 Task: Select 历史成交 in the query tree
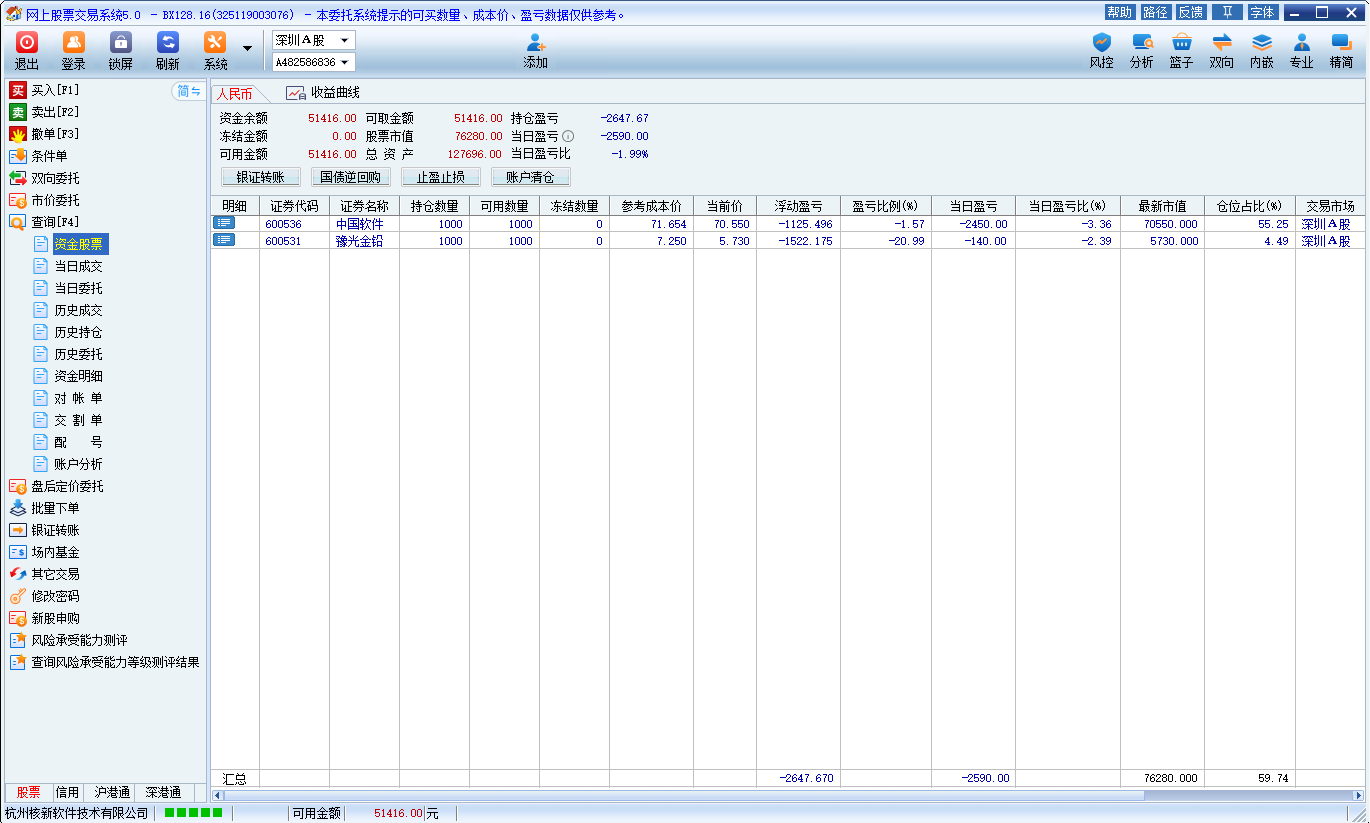(x=78, y=310)
